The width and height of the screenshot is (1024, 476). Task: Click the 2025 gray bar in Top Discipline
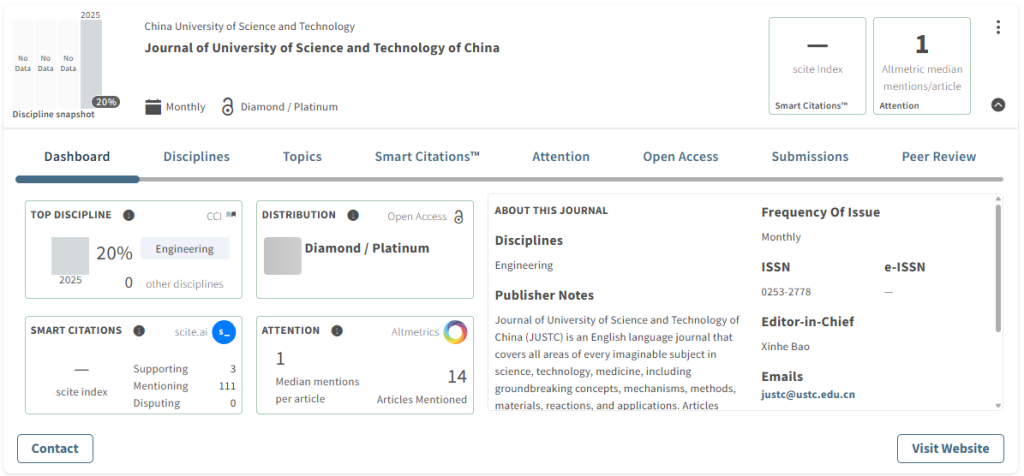(x=71, y=255)
